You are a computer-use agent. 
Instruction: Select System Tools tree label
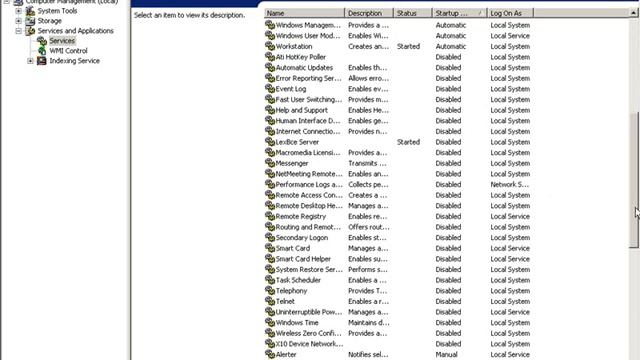[x=57, y=11]
